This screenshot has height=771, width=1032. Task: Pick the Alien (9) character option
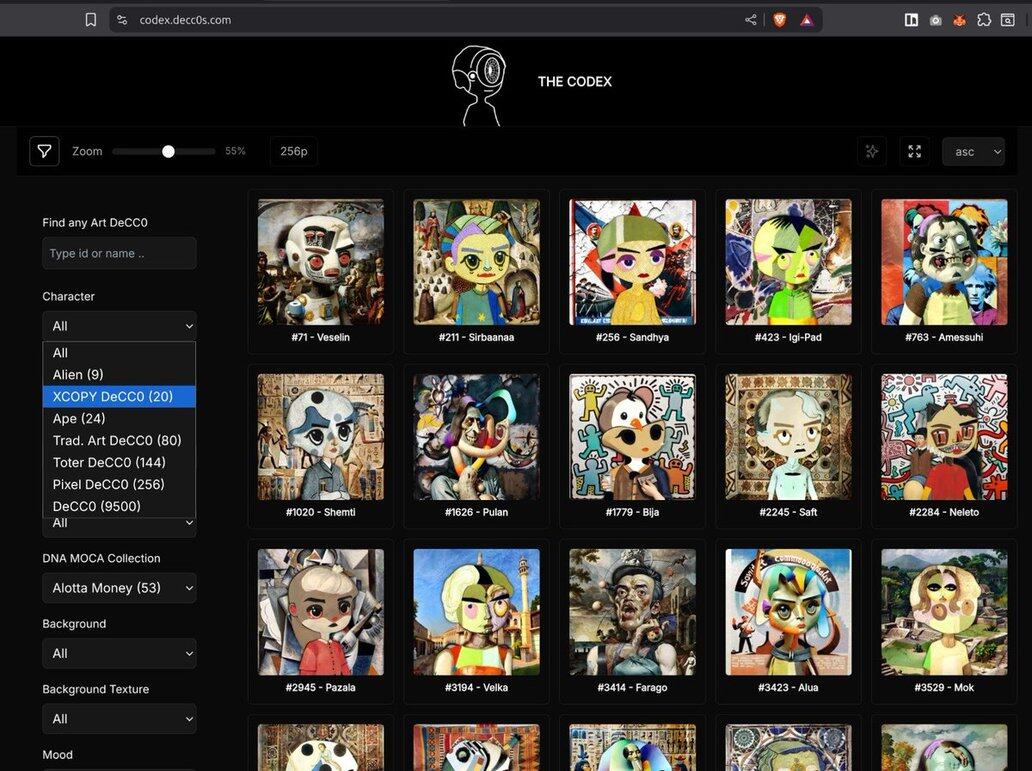(x=78, y=375)
